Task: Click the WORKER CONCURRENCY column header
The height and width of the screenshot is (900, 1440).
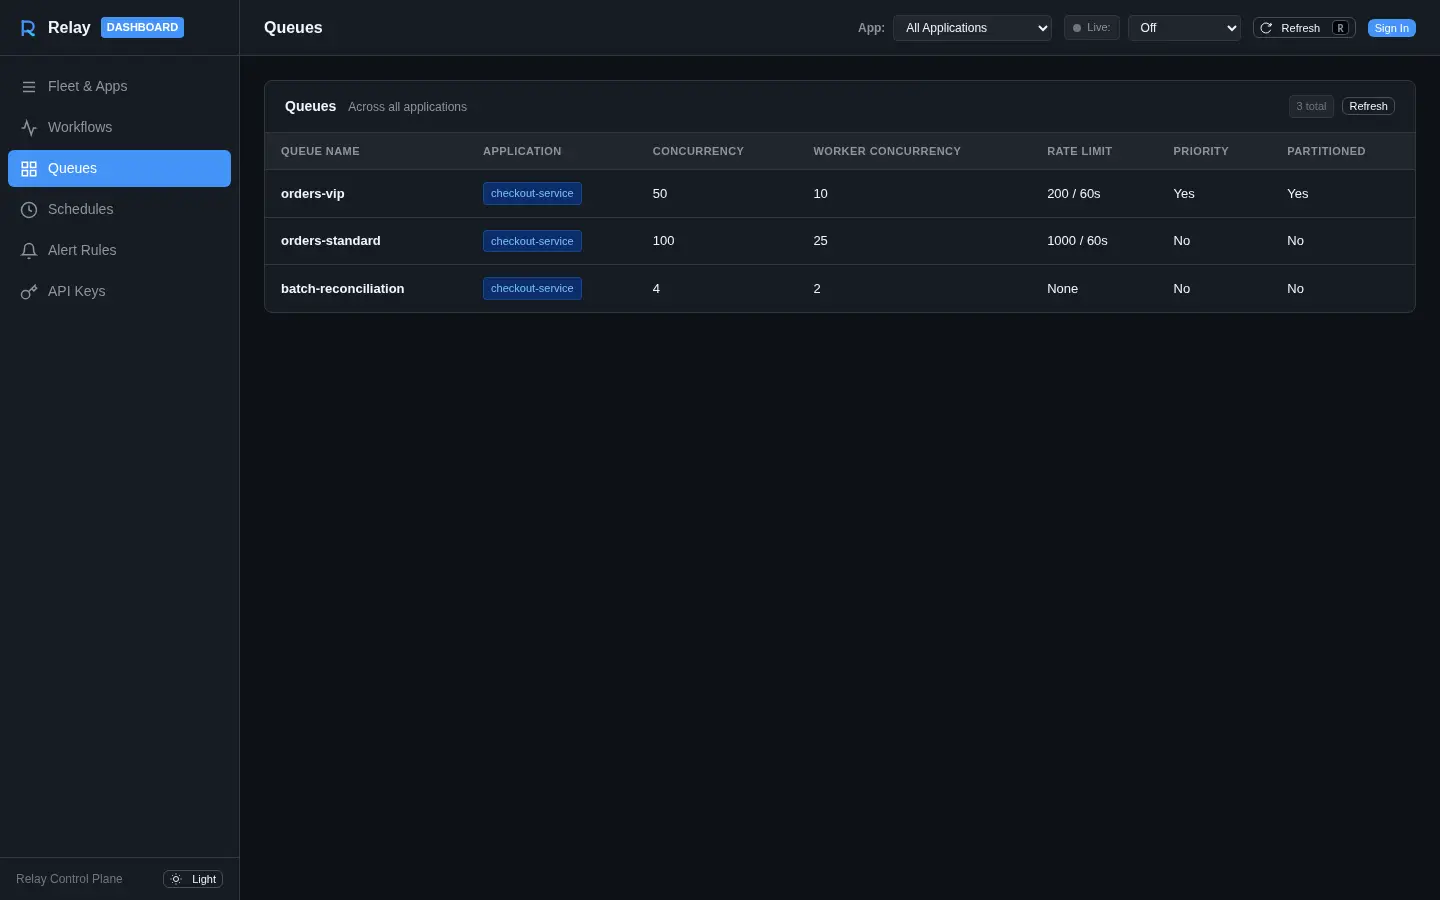Action: [x=887, y=151]
